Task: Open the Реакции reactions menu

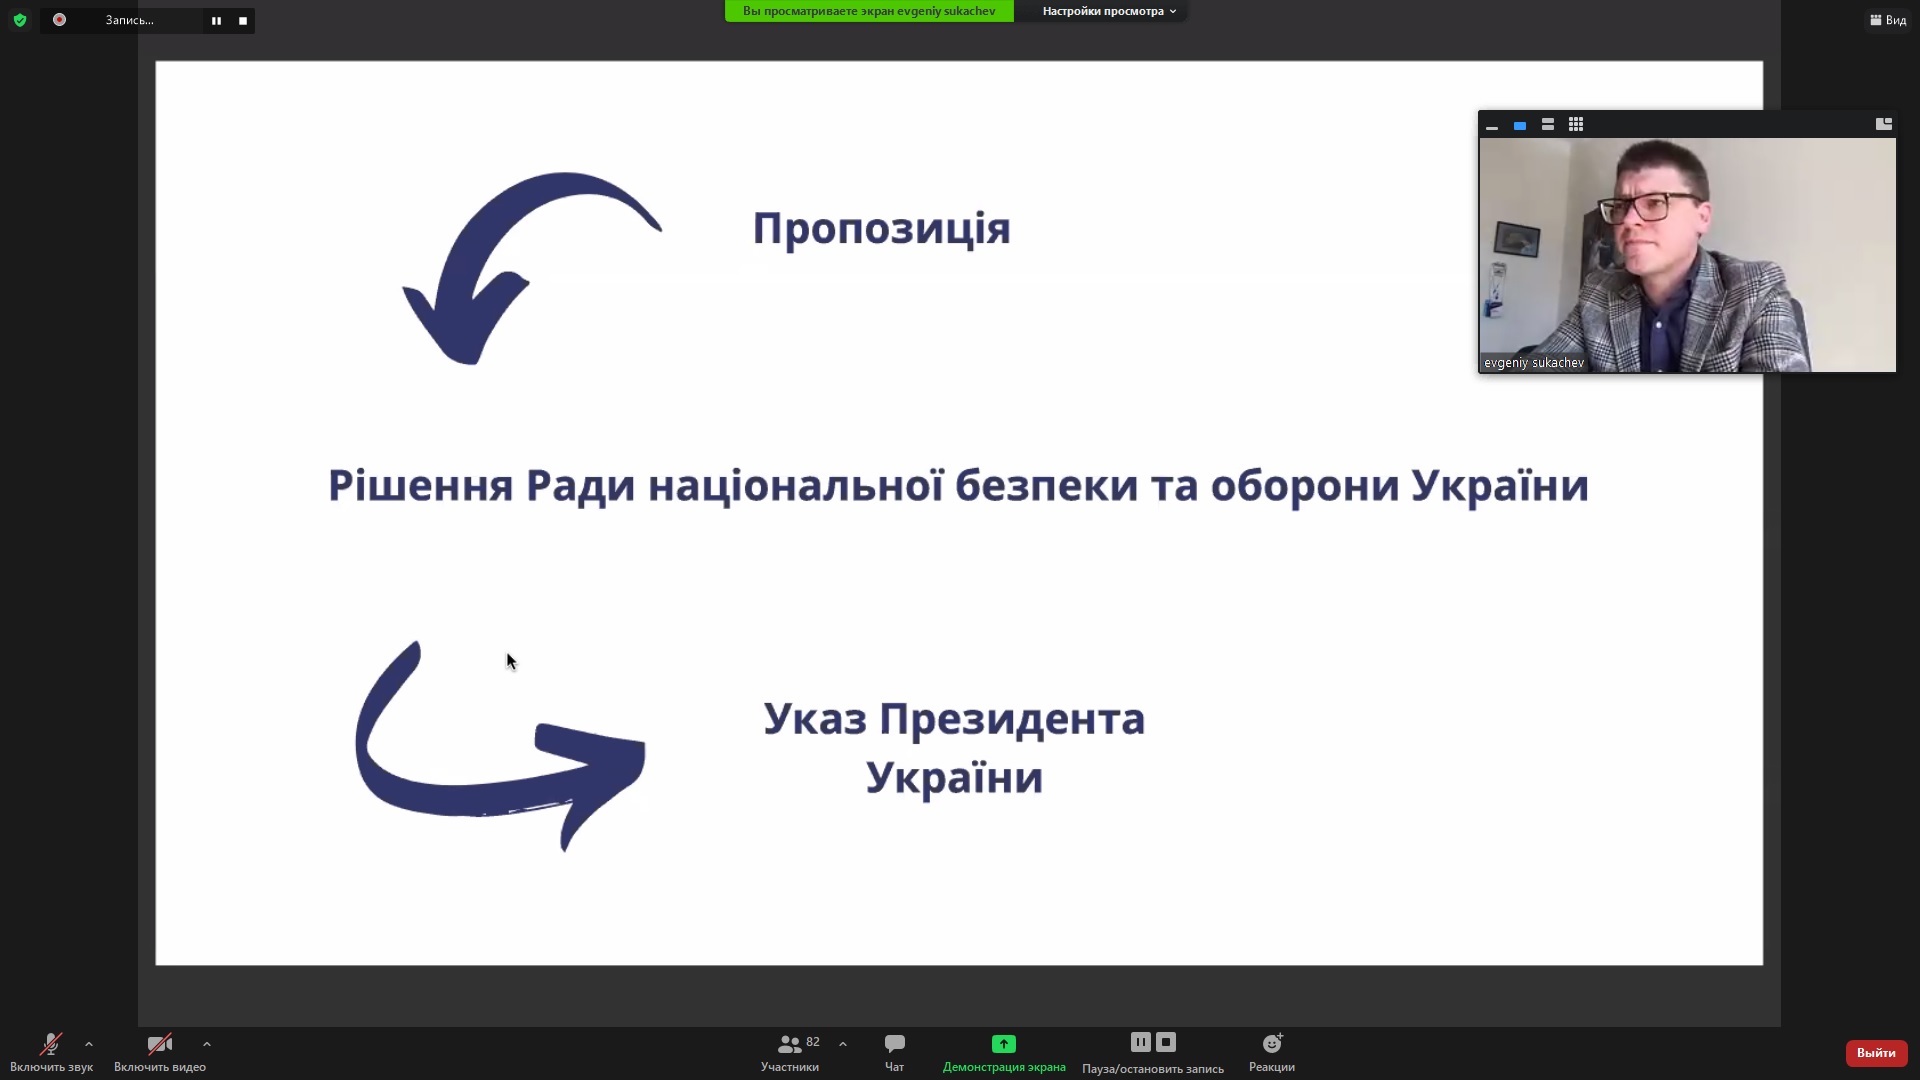Action: (1272, 1053)
